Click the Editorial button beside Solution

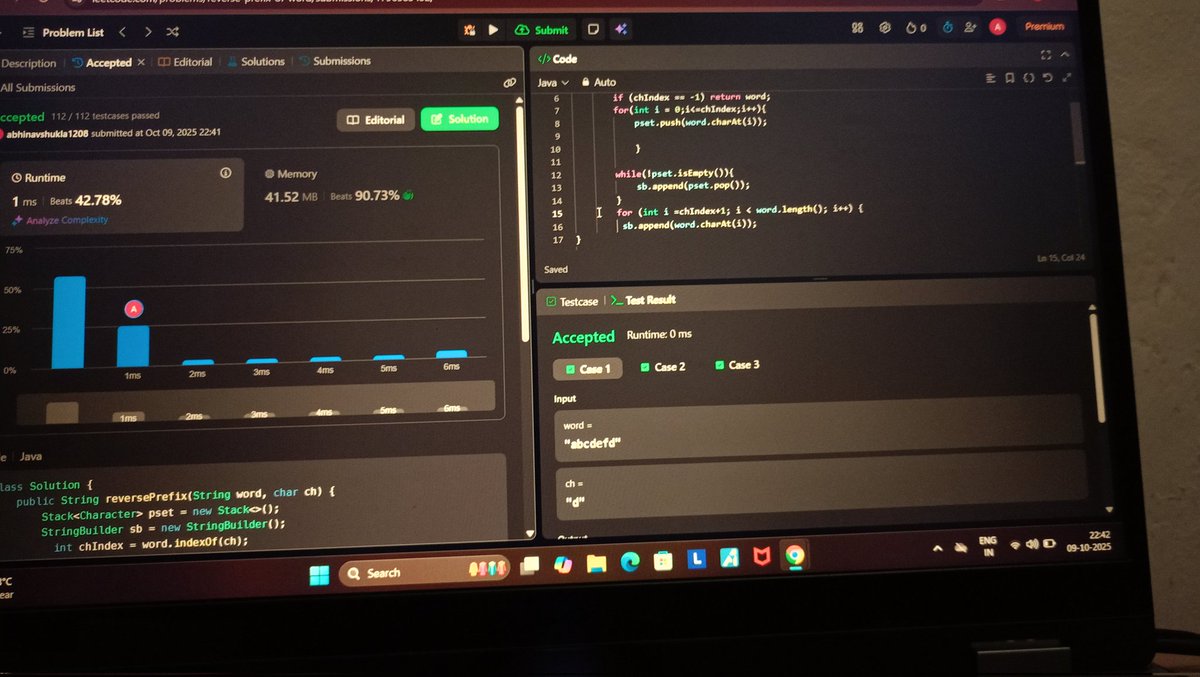coord(375,120)
